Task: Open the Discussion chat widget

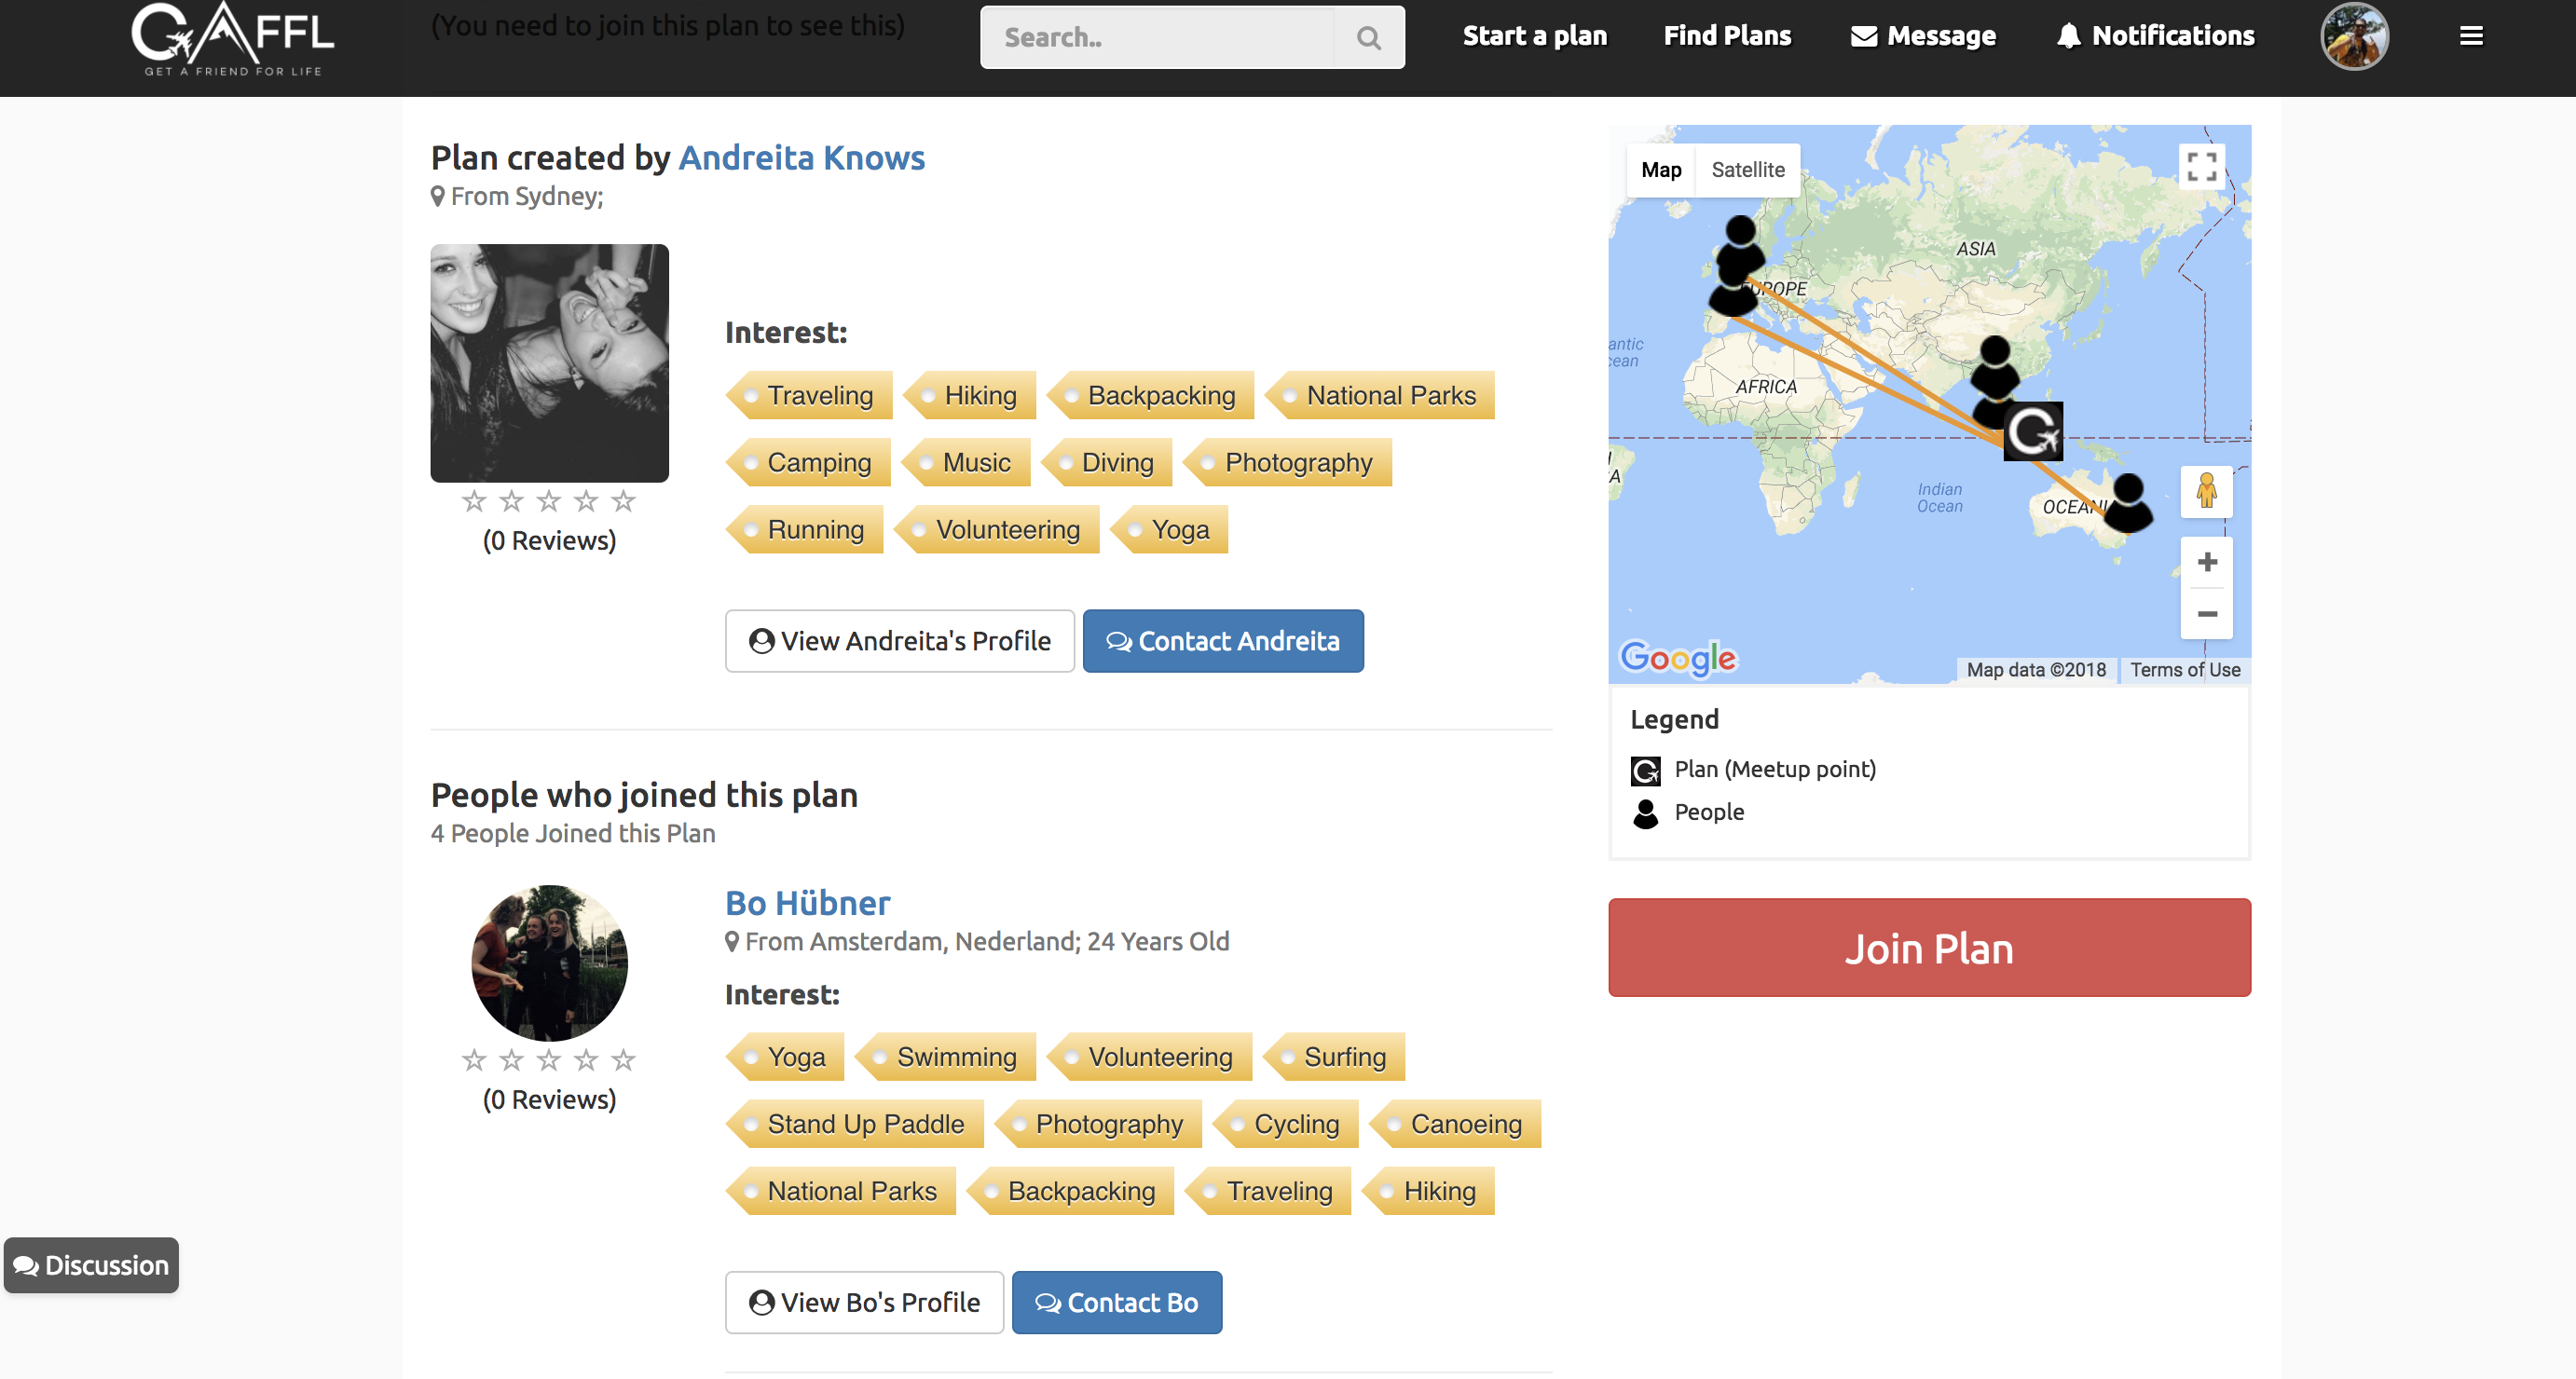Action: tap(91, 1265)
